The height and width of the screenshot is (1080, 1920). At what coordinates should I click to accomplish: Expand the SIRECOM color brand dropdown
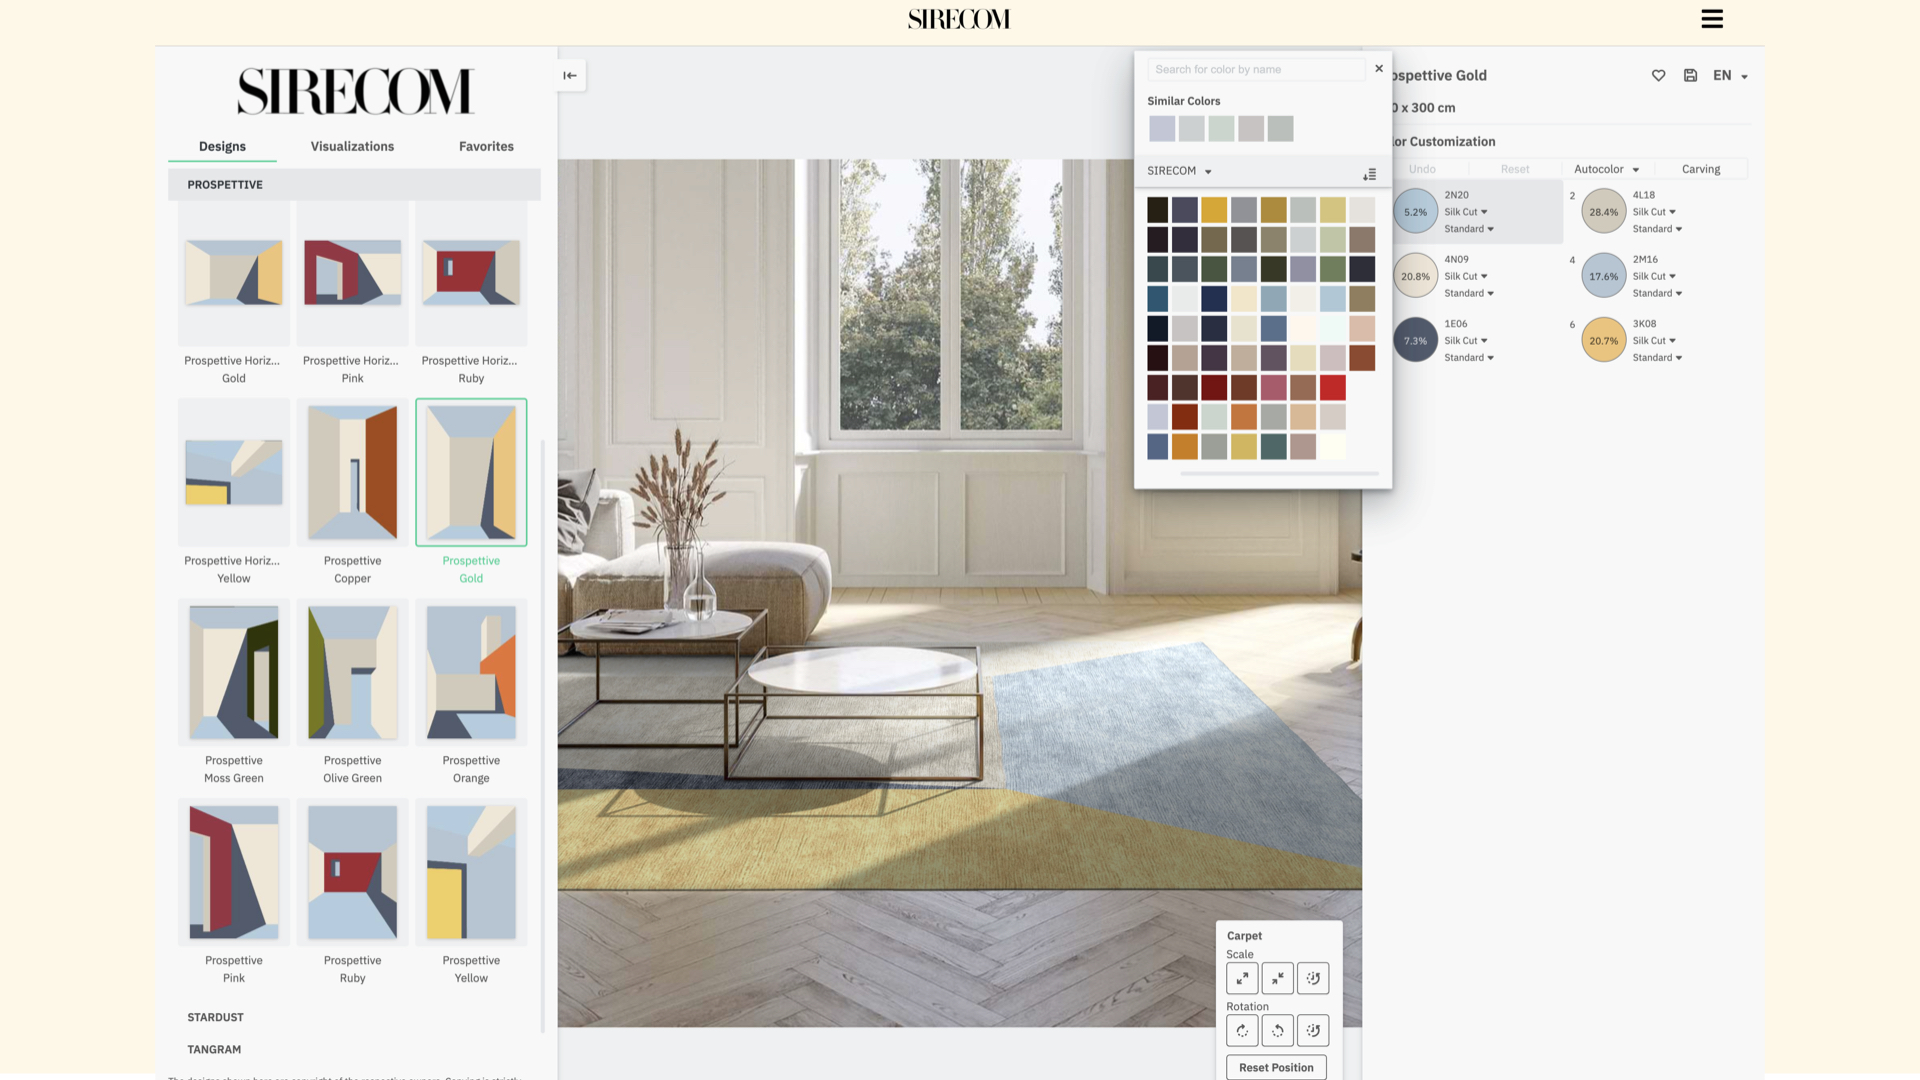(1179, 169)
